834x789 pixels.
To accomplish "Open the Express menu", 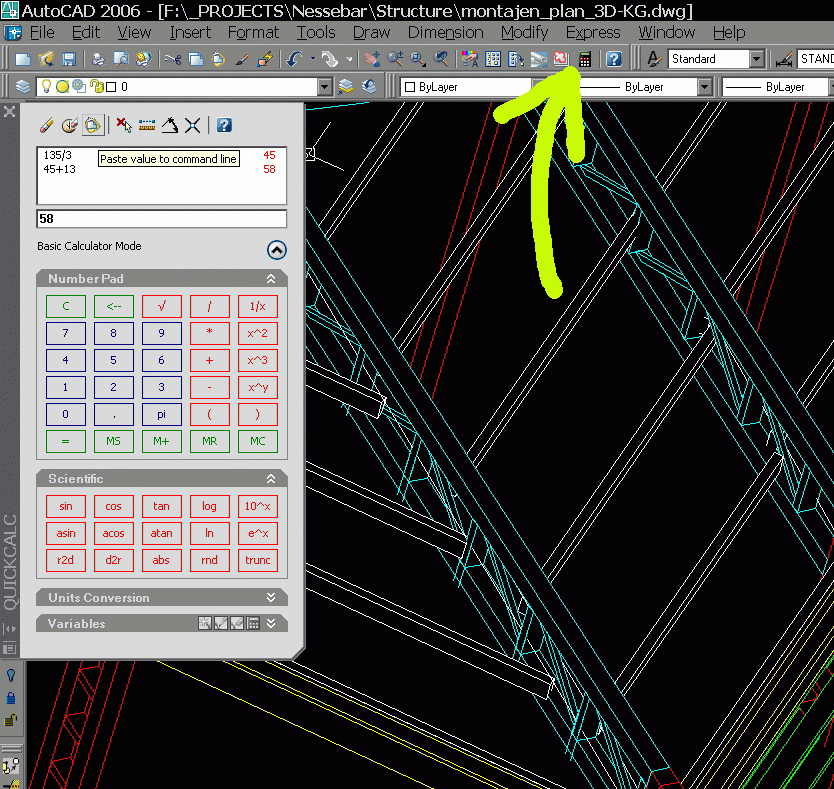I will click(593, 33).
